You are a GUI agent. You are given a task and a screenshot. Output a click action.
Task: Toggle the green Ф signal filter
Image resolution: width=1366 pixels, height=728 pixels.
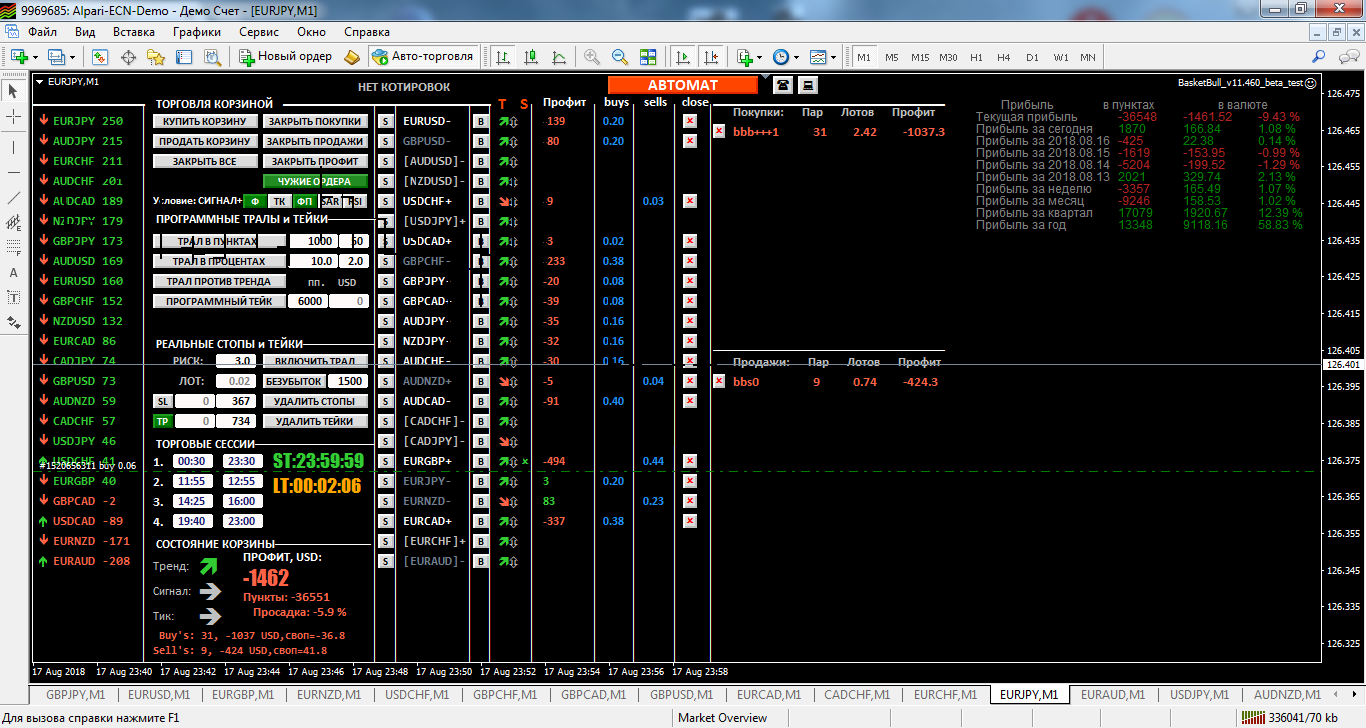coord(255,201)
